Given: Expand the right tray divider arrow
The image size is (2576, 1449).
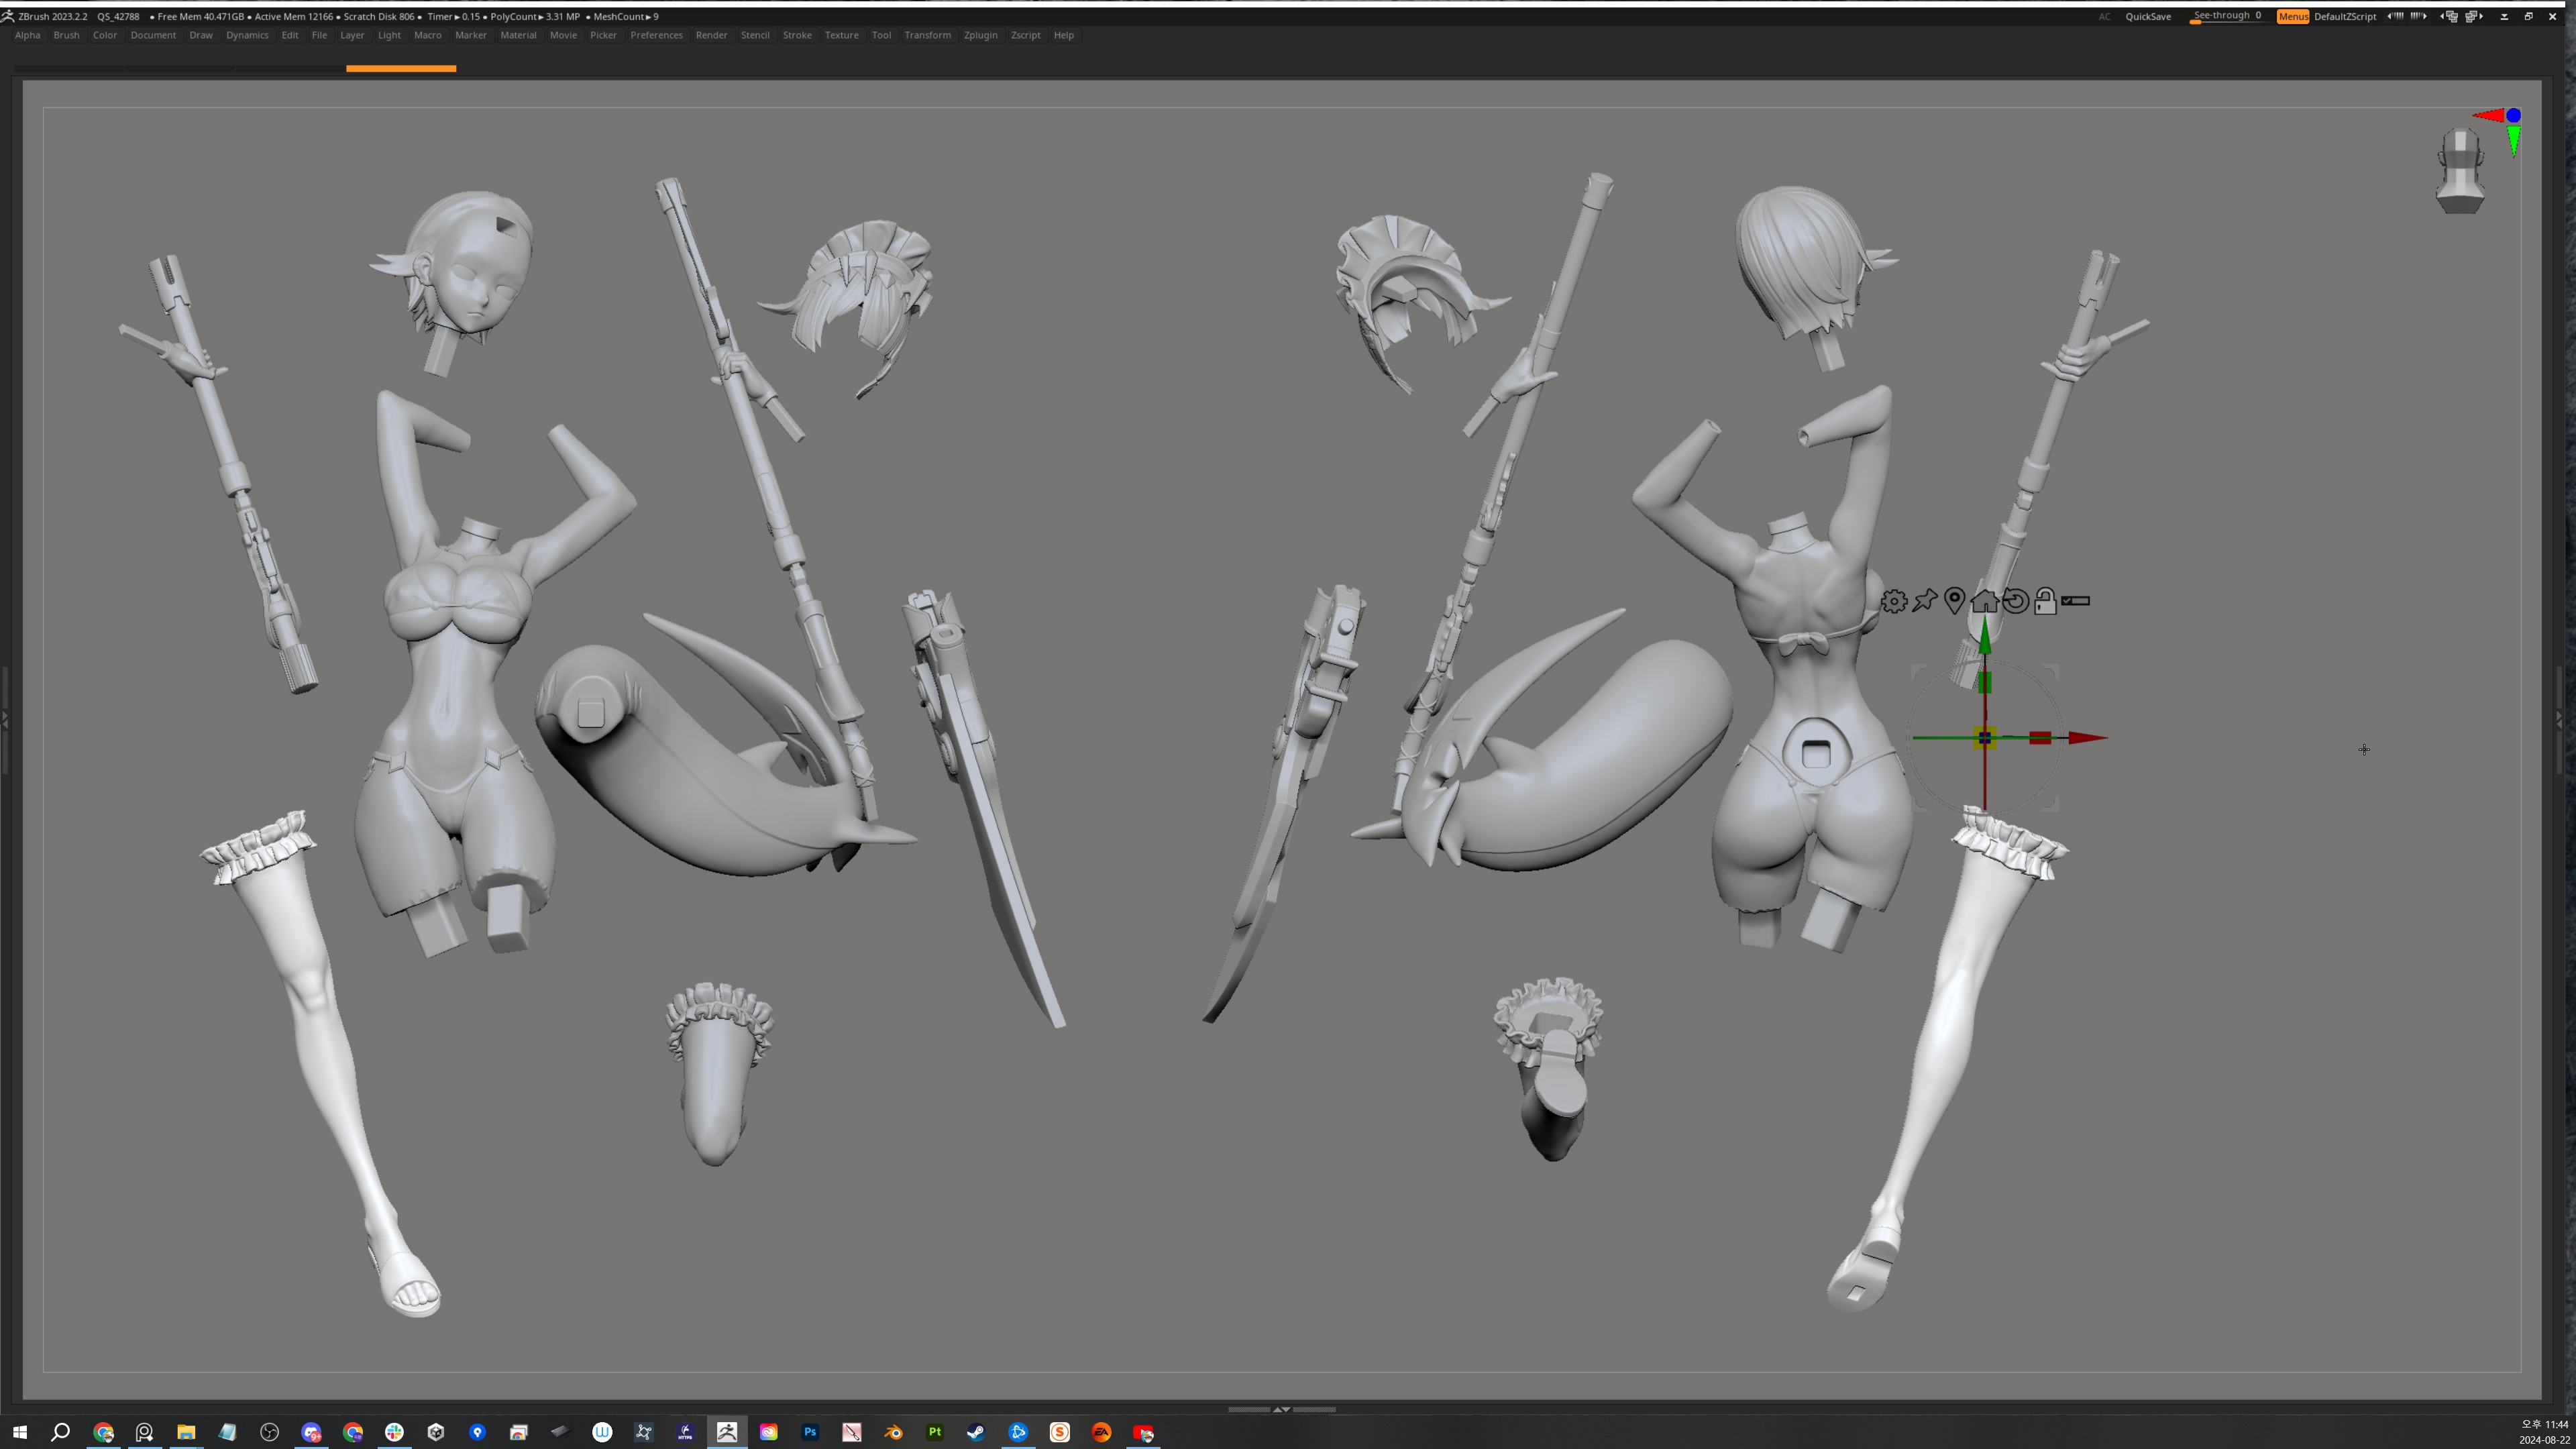Looking at the screenshot, I should tap(2560, 719).
